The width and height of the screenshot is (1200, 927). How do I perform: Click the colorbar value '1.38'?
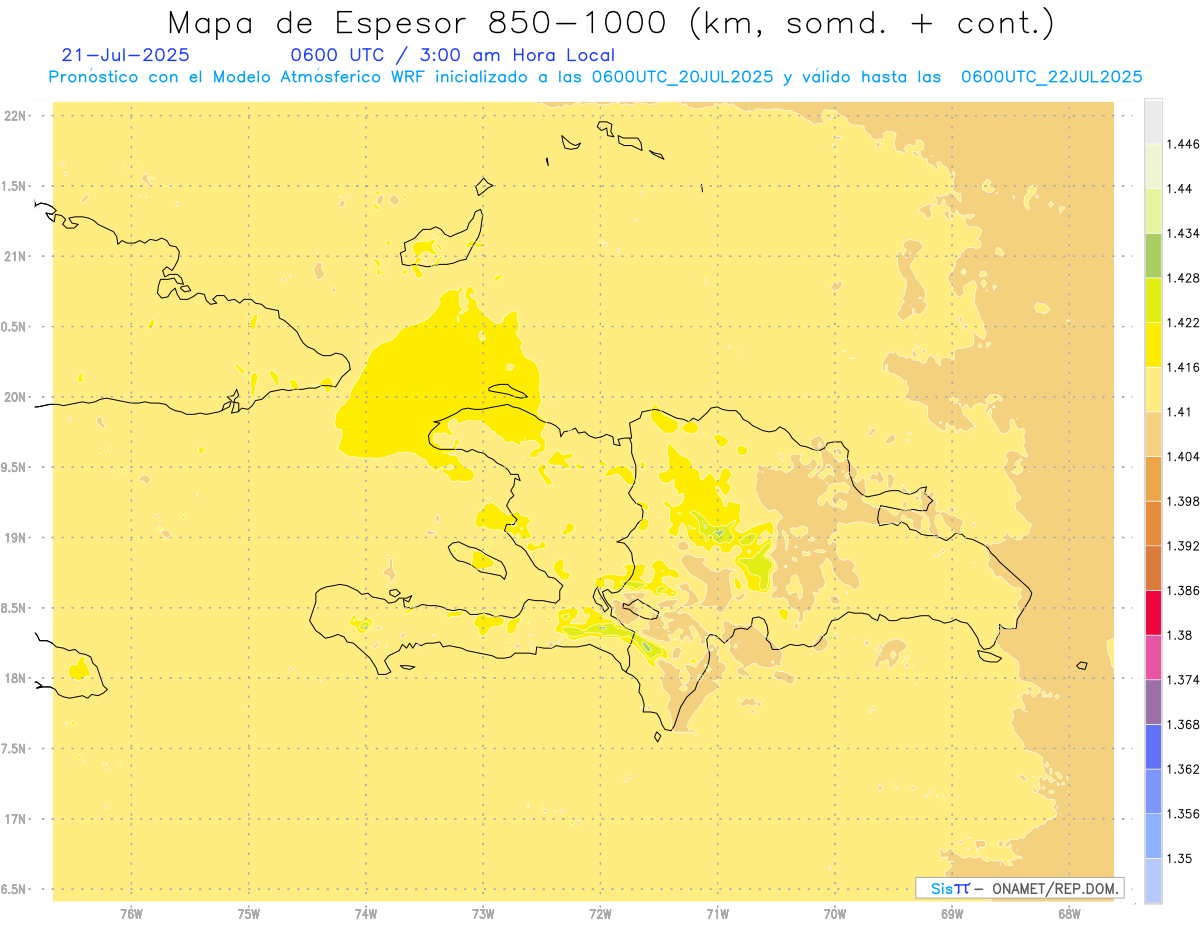[1179, 635]
